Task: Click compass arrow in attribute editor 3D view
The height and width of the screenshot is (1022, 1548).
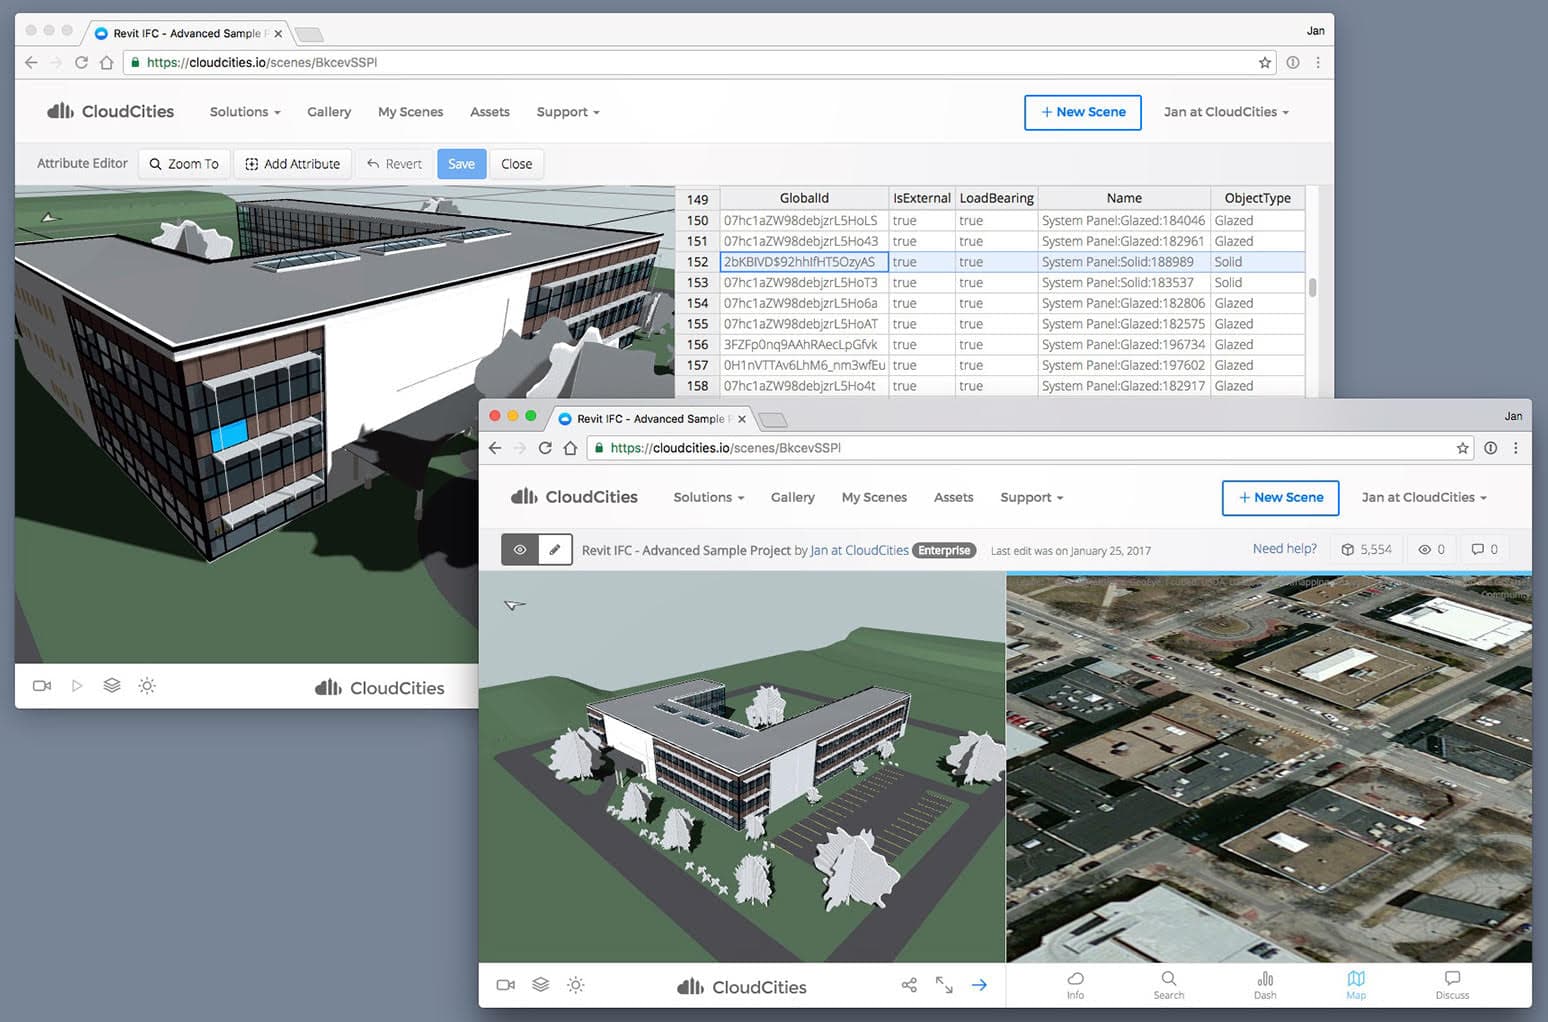Action: click(49, 217)
